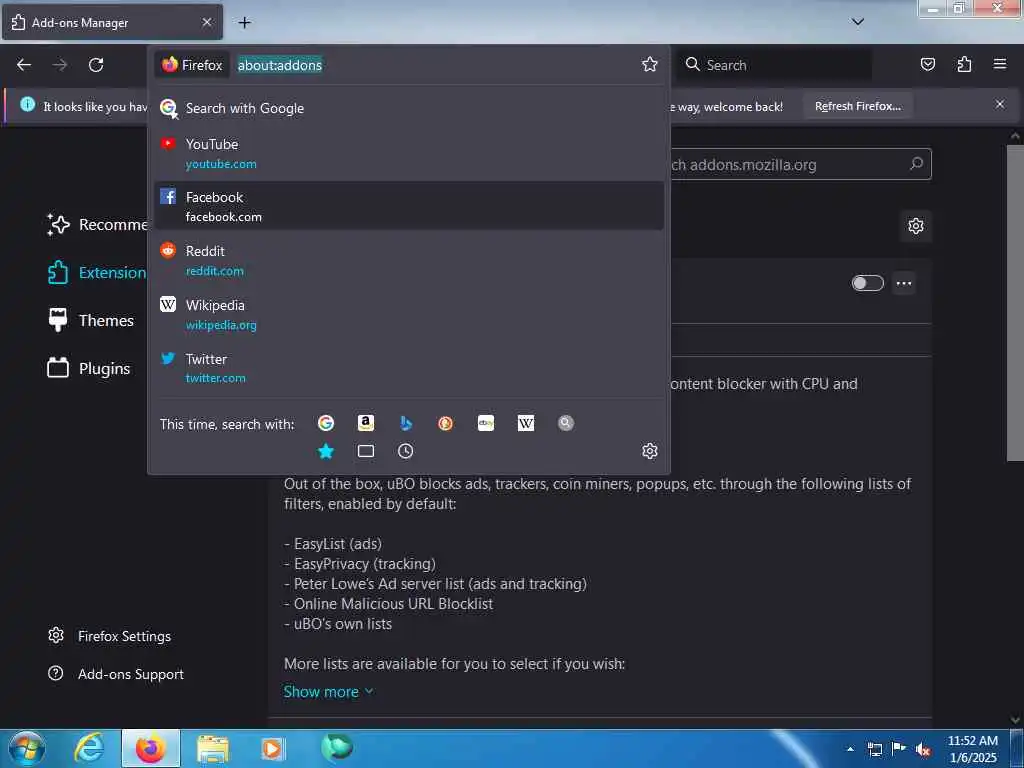1024x768 pixels.
Task: Dismiss the welcome back notification bar
Action: [1000, 104]
